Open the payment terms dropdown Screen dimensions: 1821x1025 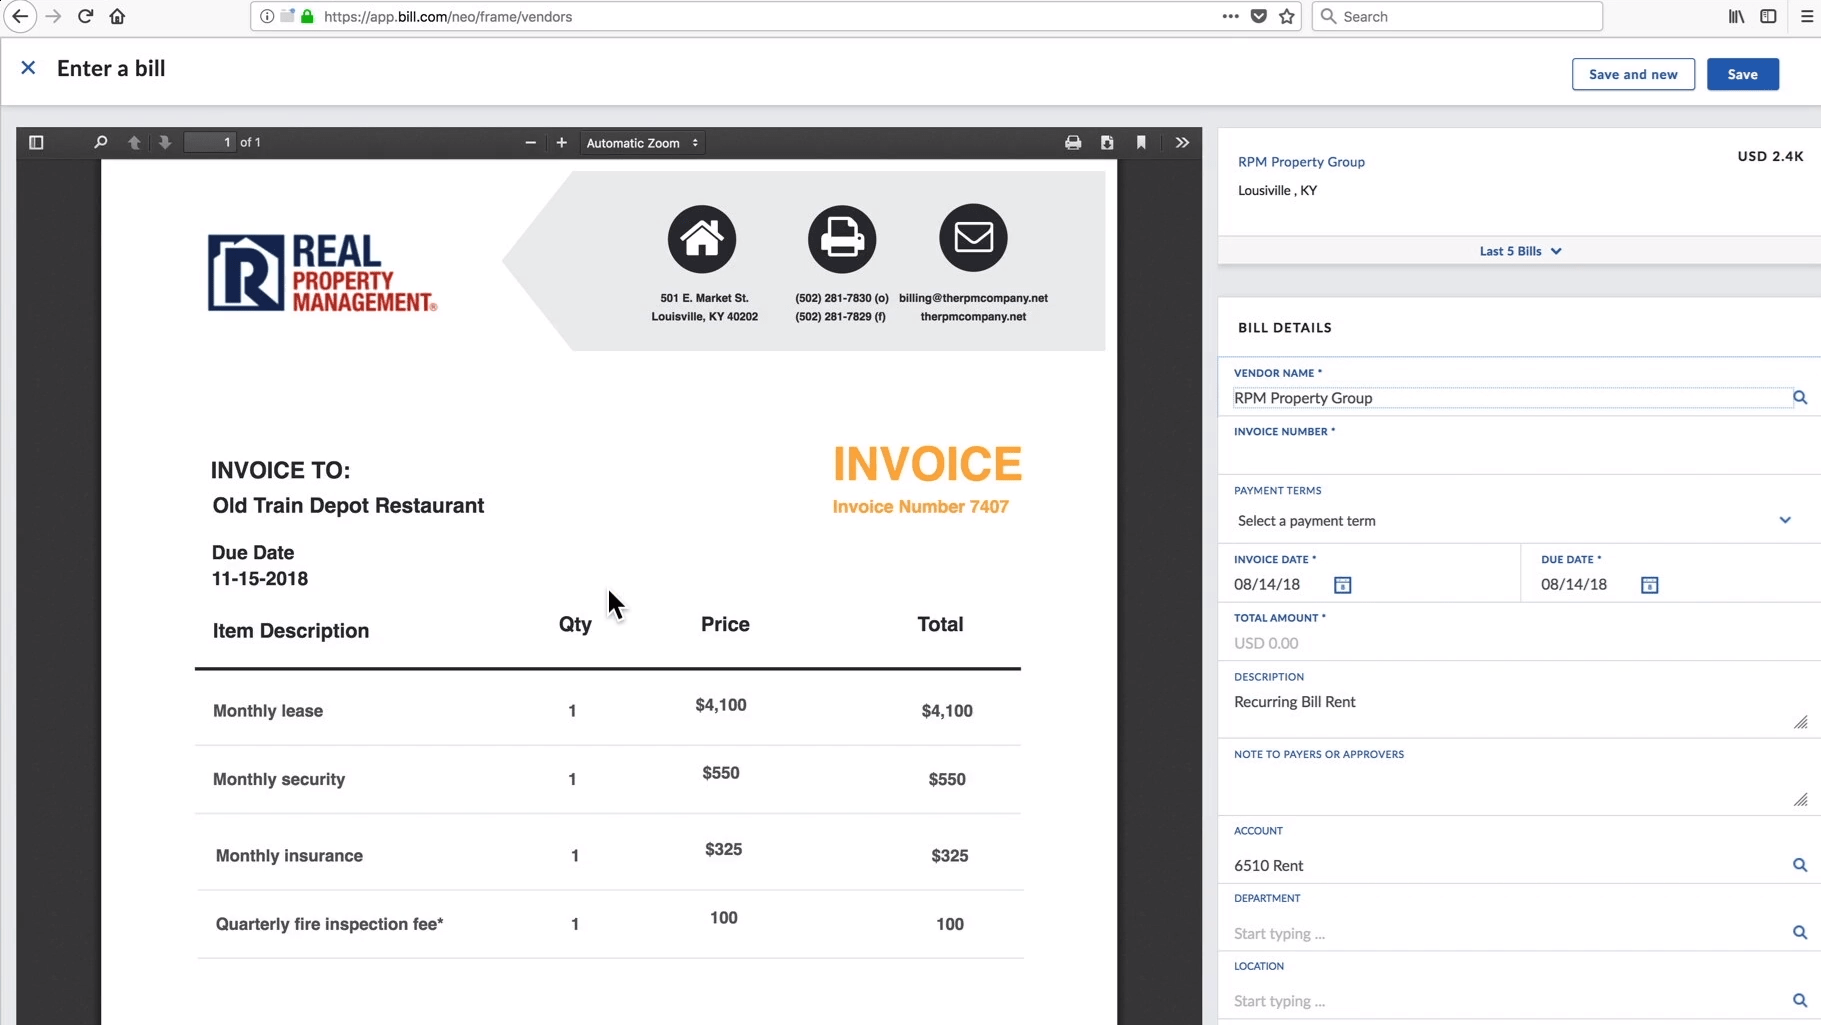(1513, 520)
